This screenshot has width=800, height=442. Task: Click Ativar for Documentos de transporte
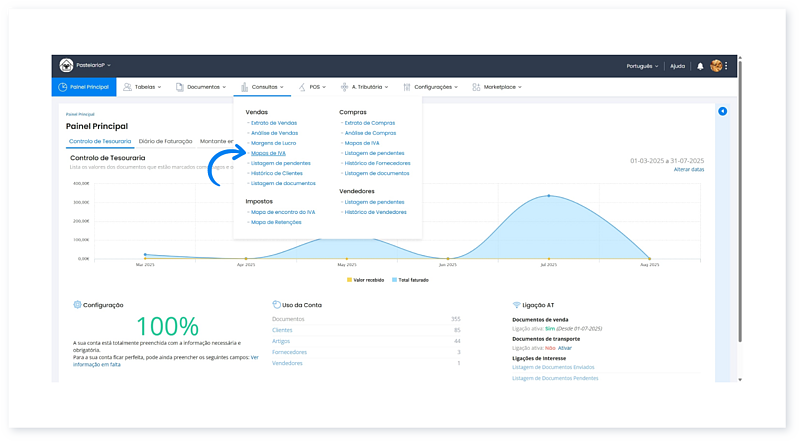565,348
